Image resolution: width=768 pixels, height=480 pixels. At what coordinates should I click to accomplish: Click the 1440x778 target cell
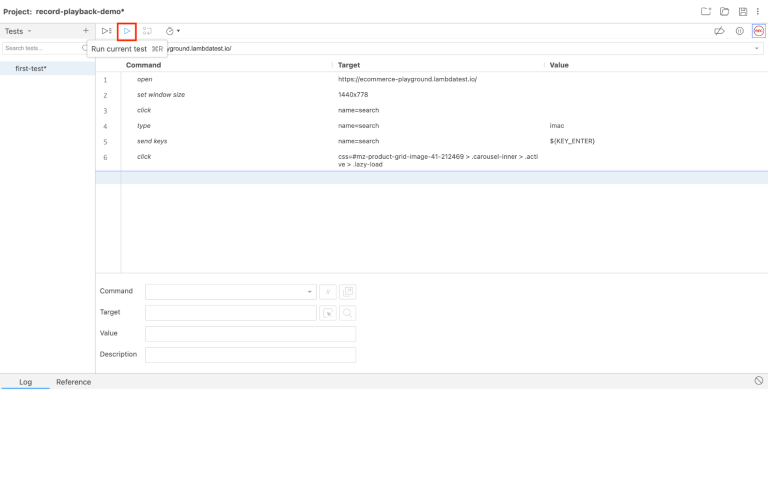(353, 95)
